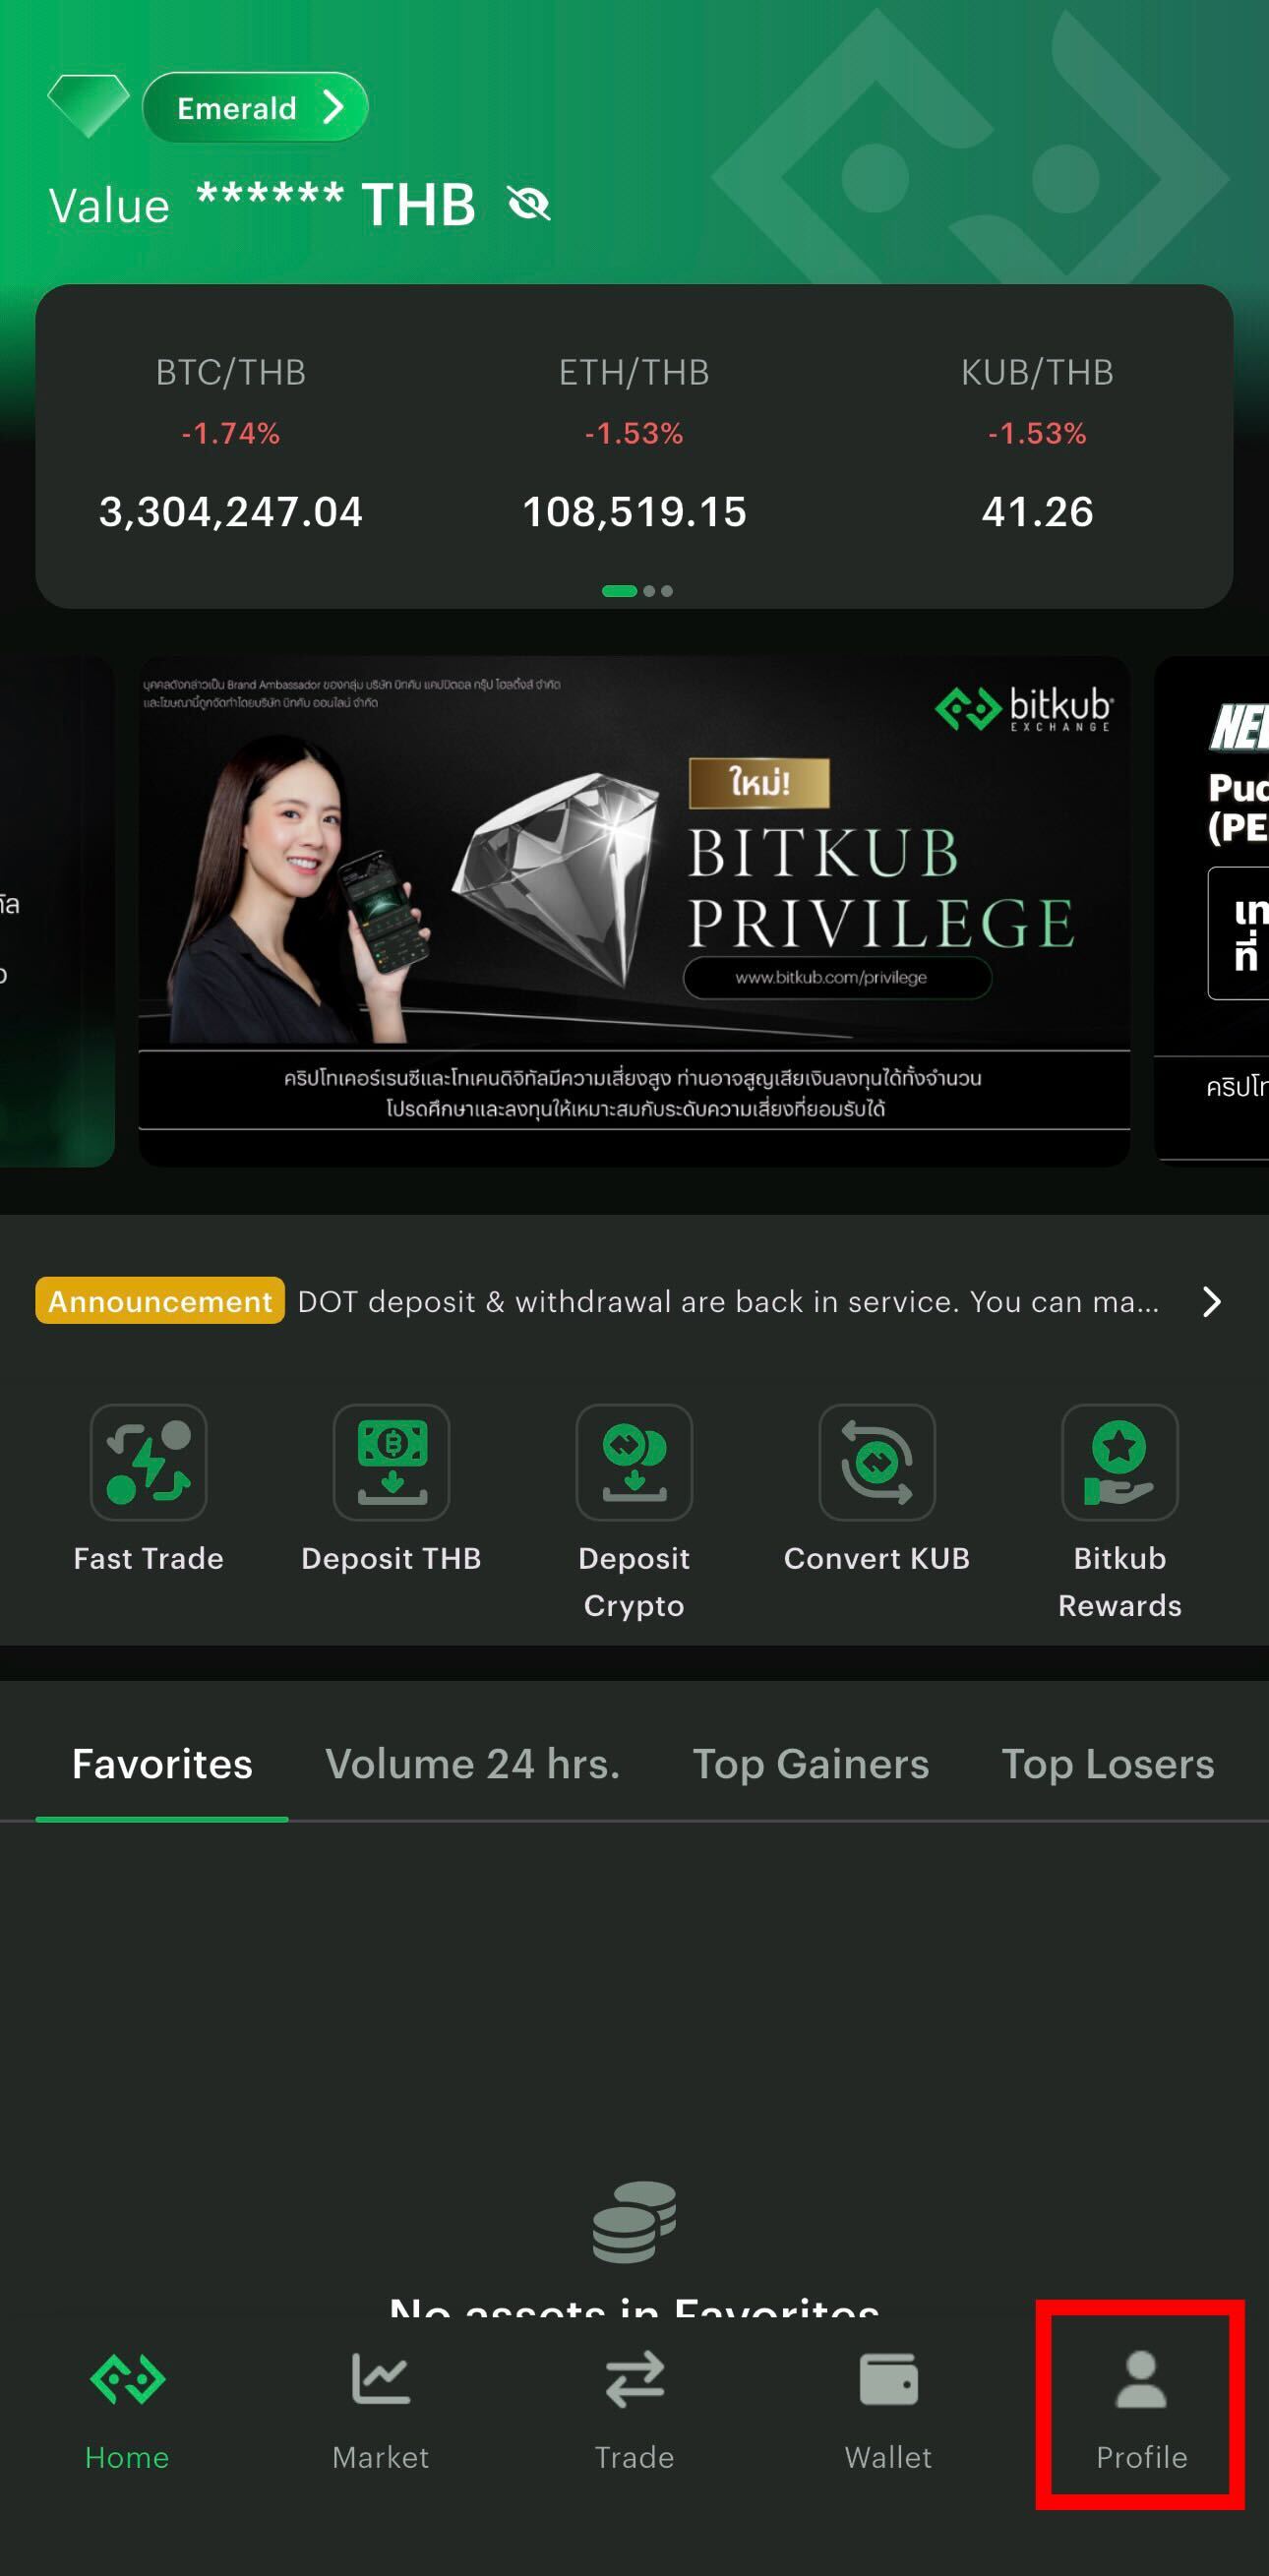Viewport: 1269px width, 2576px height.
Task: Select the Convert KUB icon
Action: coord(877,1462)
